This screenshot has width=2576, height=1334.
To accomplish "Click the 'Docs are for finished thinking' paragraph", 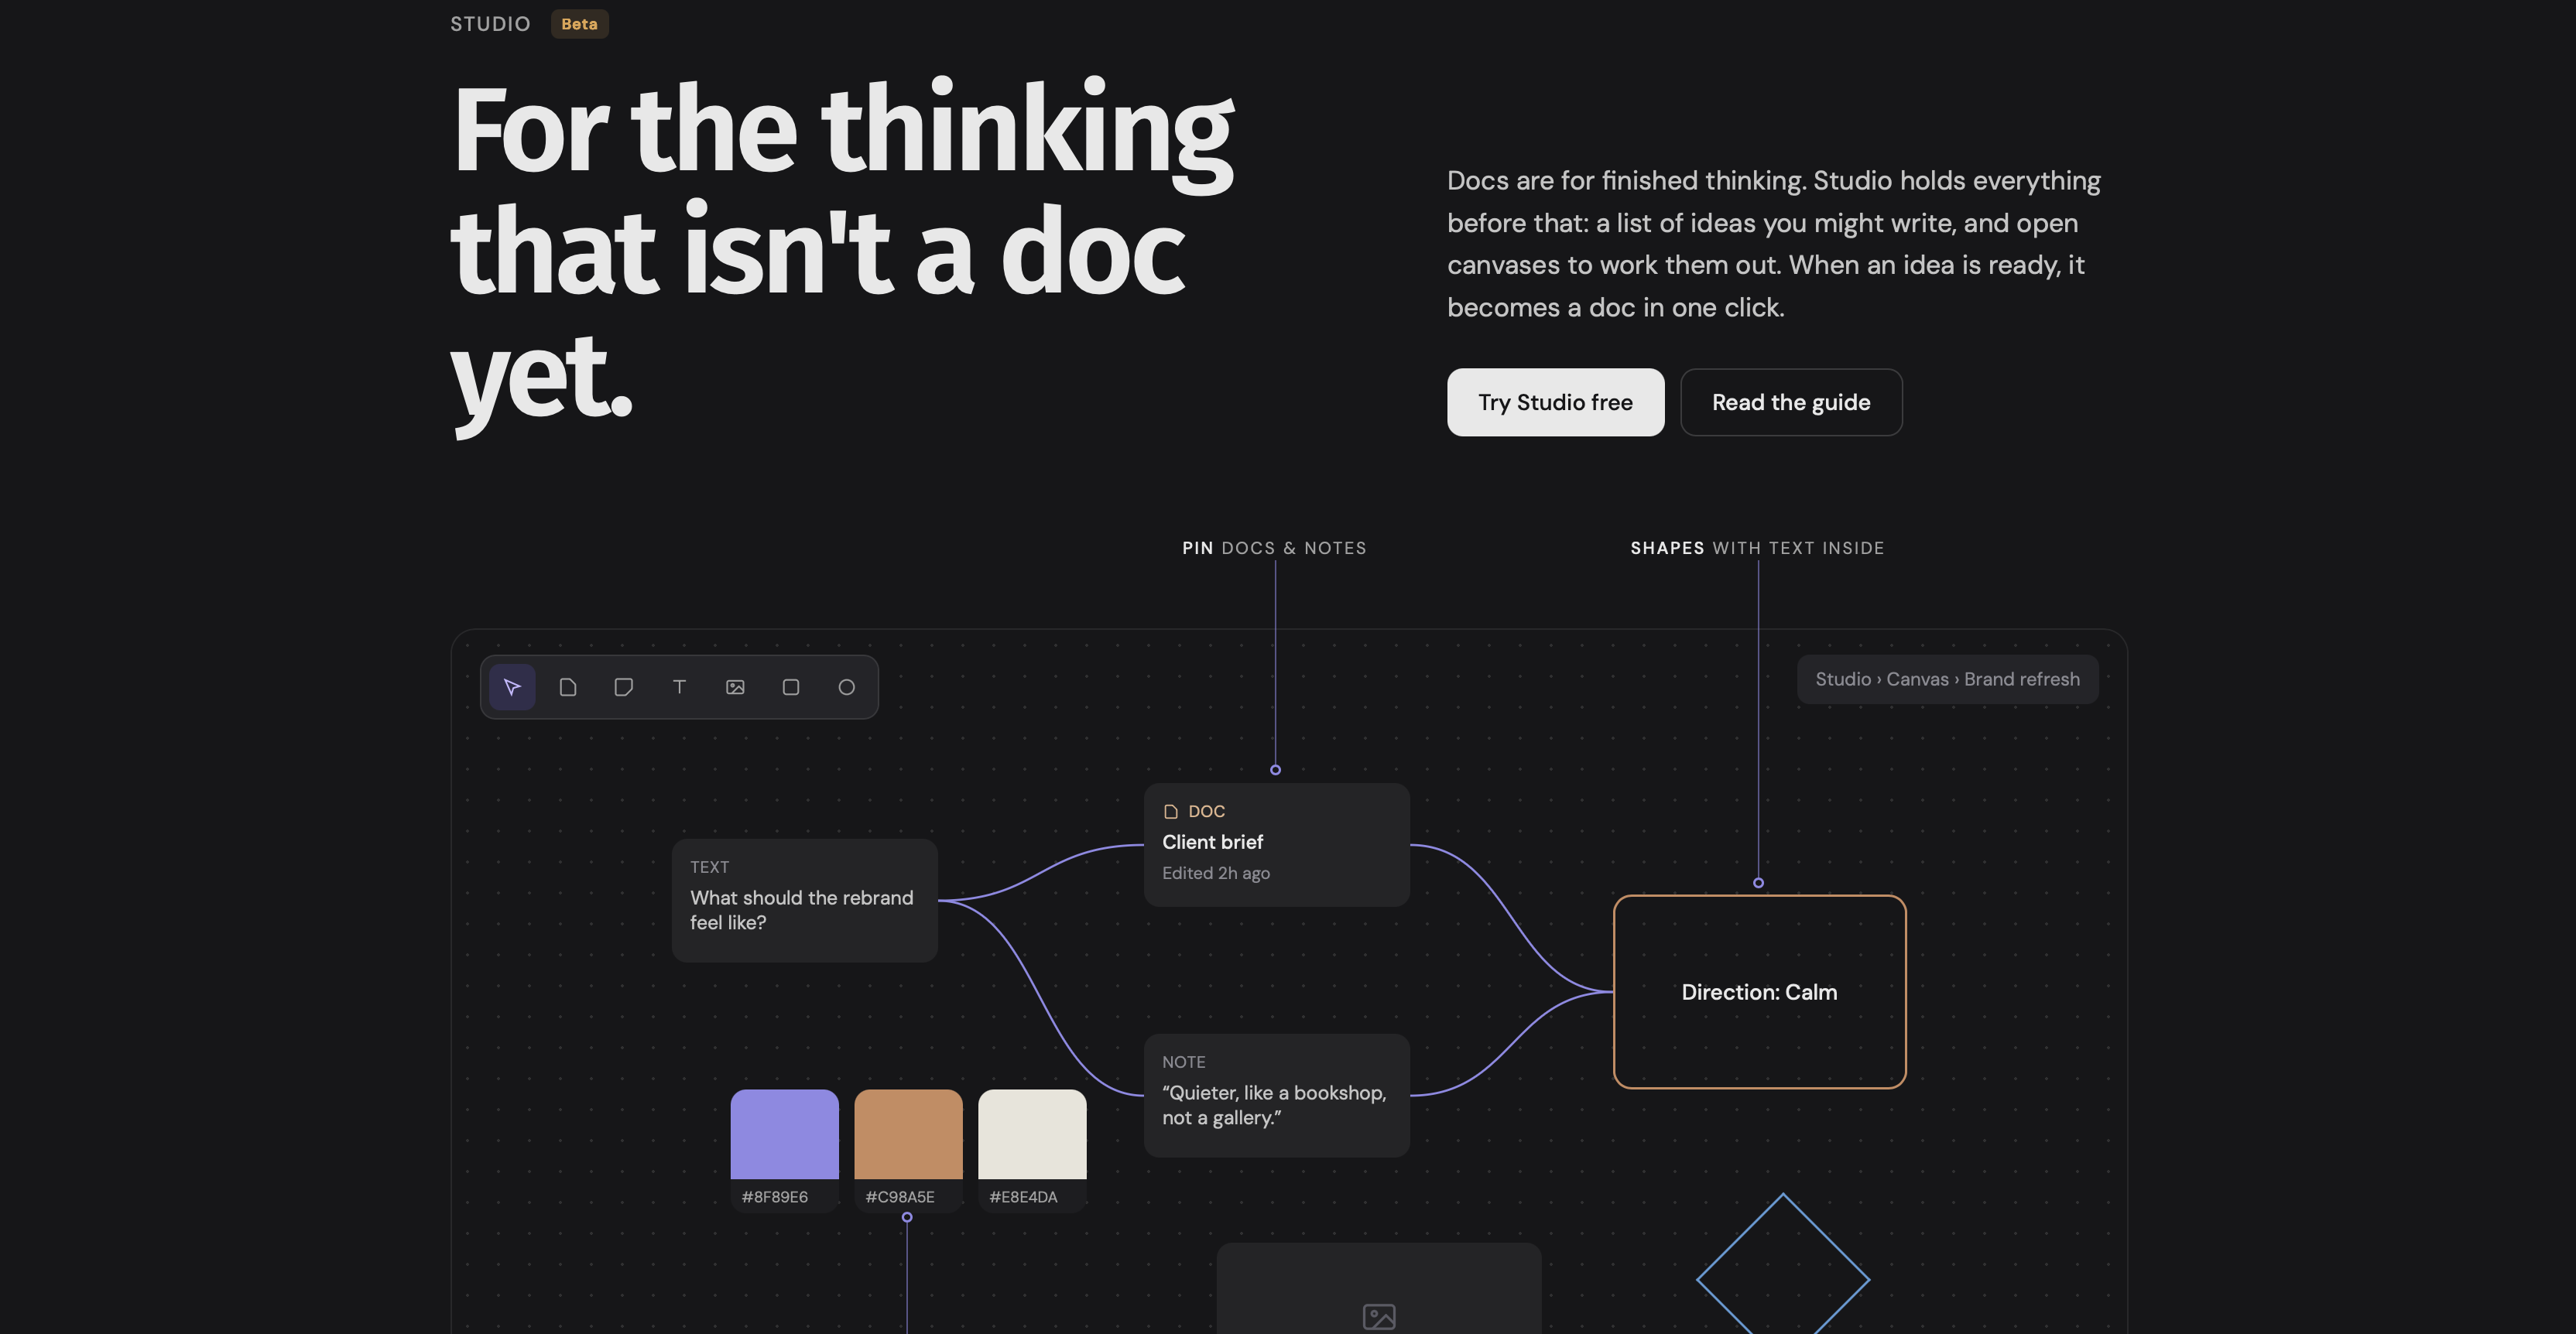I will [1774, 243].
